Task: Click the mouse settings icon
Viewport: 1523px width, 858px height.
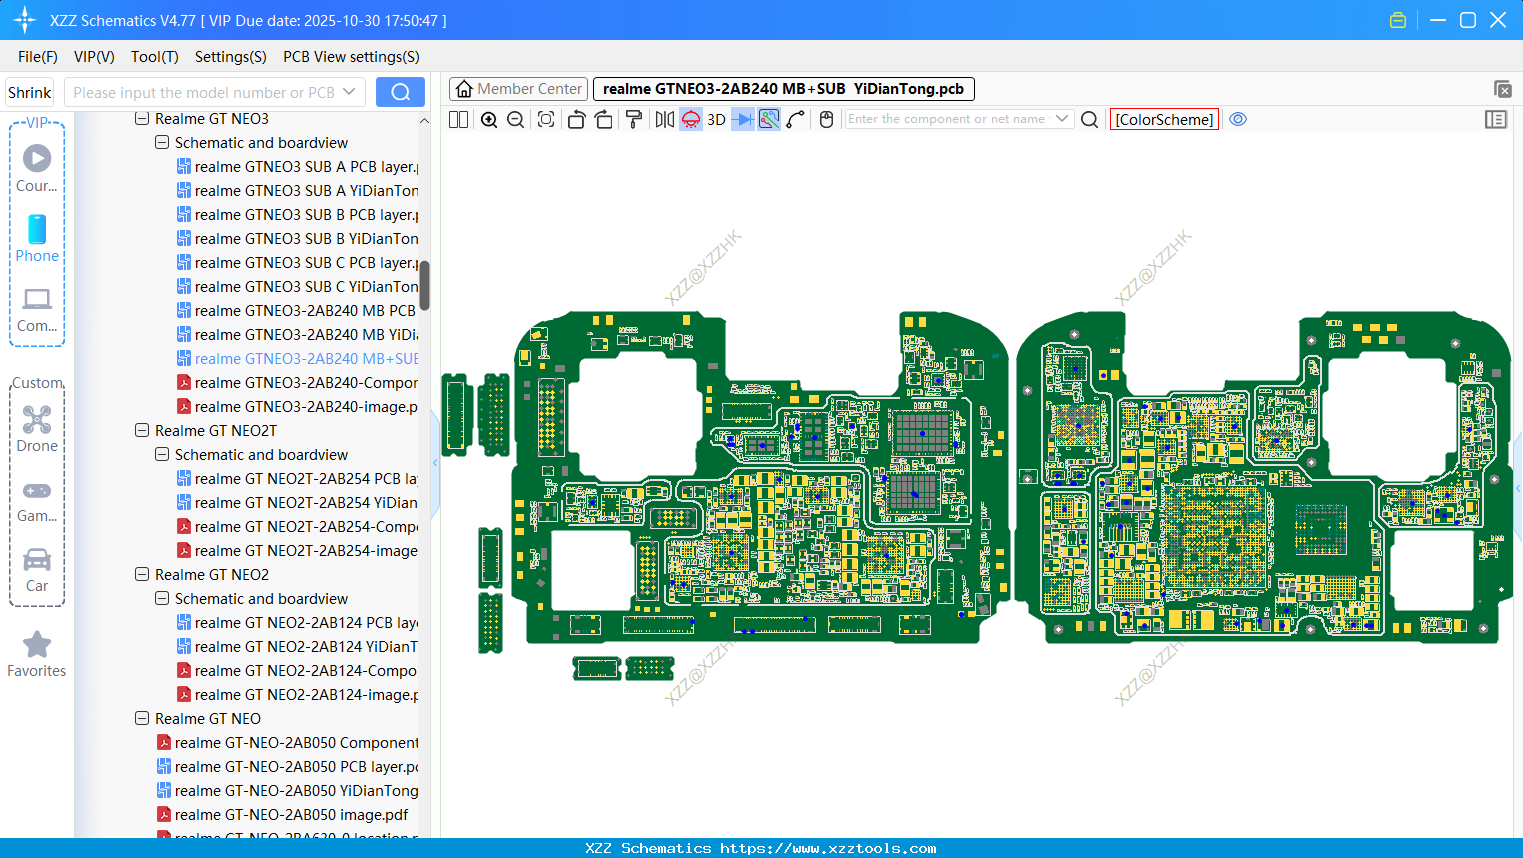Action: 826,120
